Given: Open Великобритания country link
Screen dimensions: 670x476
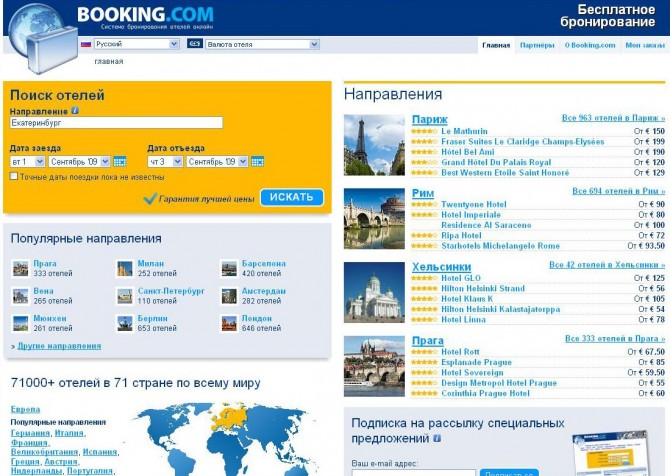Looking at the screenshot, I should tap(44, 452).
